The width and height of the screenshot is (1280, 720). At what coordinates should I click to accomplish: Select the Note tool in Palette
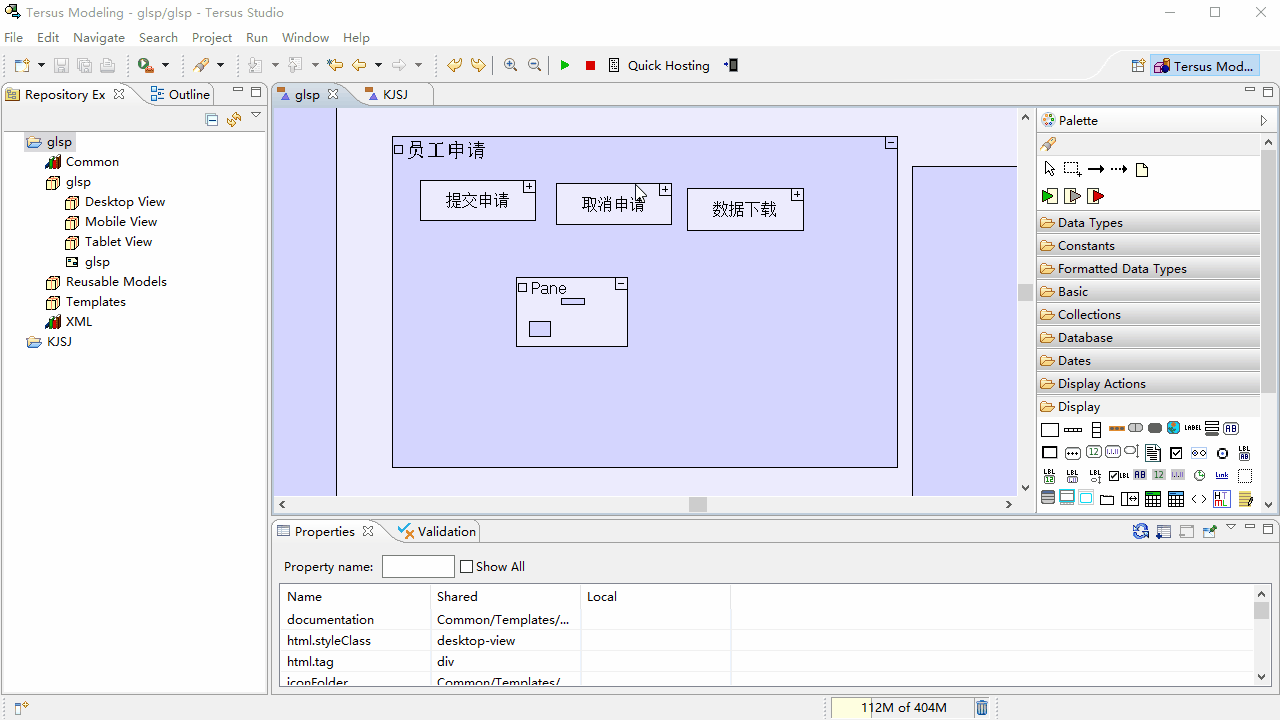point(1142,169)
